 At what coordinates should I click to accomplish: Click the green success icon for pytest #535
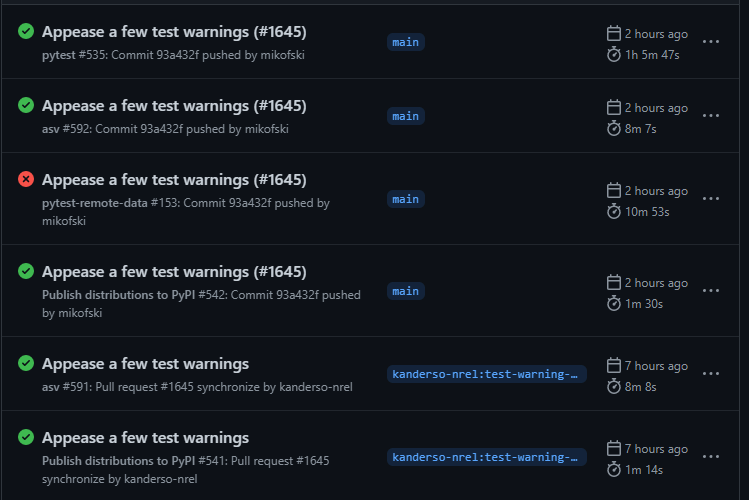[26, 32]
